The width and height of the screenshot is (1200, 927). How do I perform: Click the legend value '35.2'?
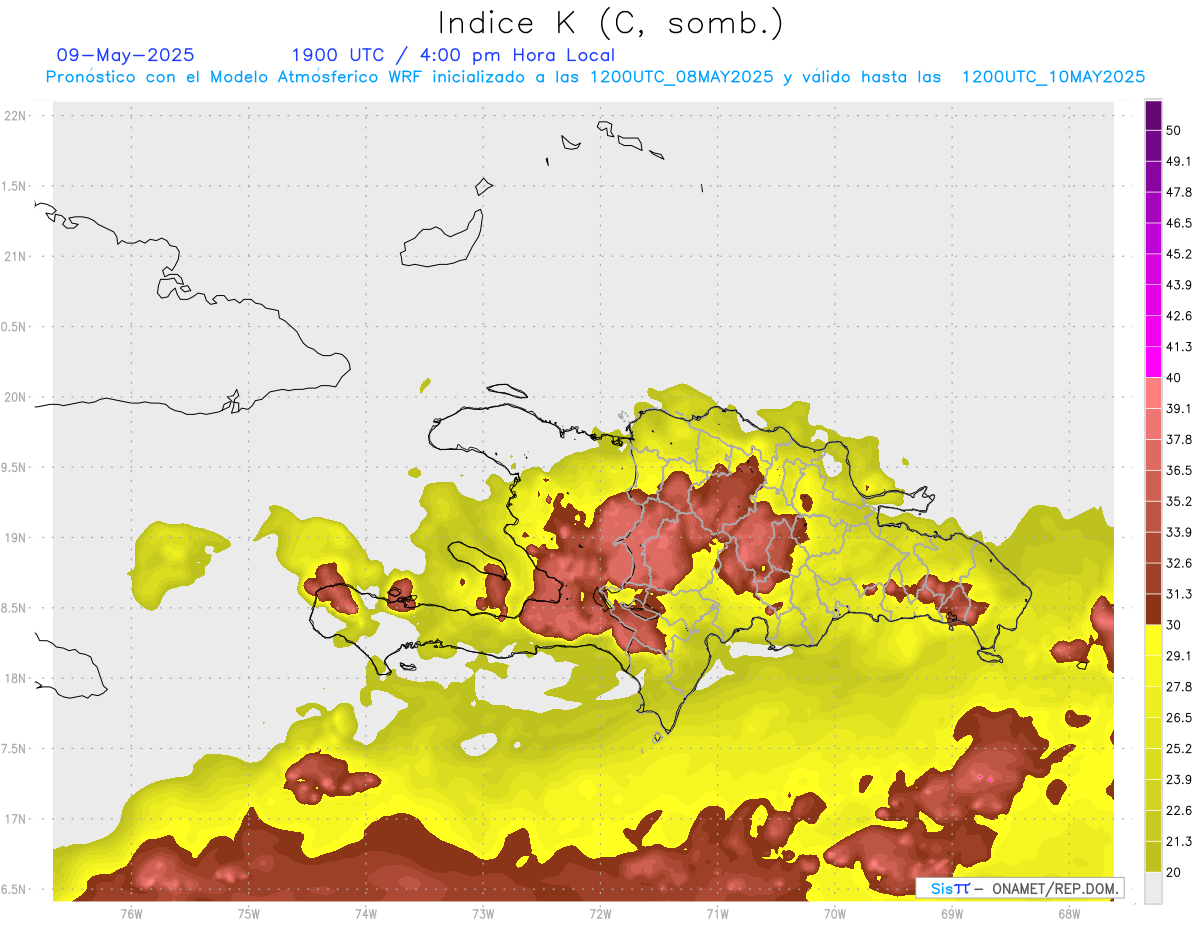[x=1178, y=501]
